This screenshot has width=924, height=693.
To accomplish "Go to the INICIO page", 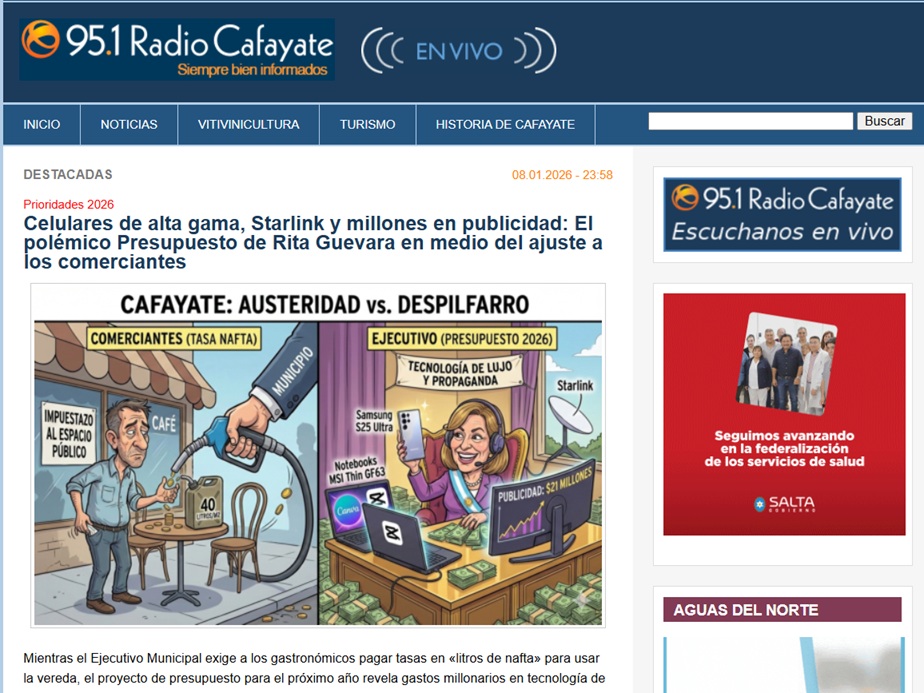I will (x=42, y=125).
